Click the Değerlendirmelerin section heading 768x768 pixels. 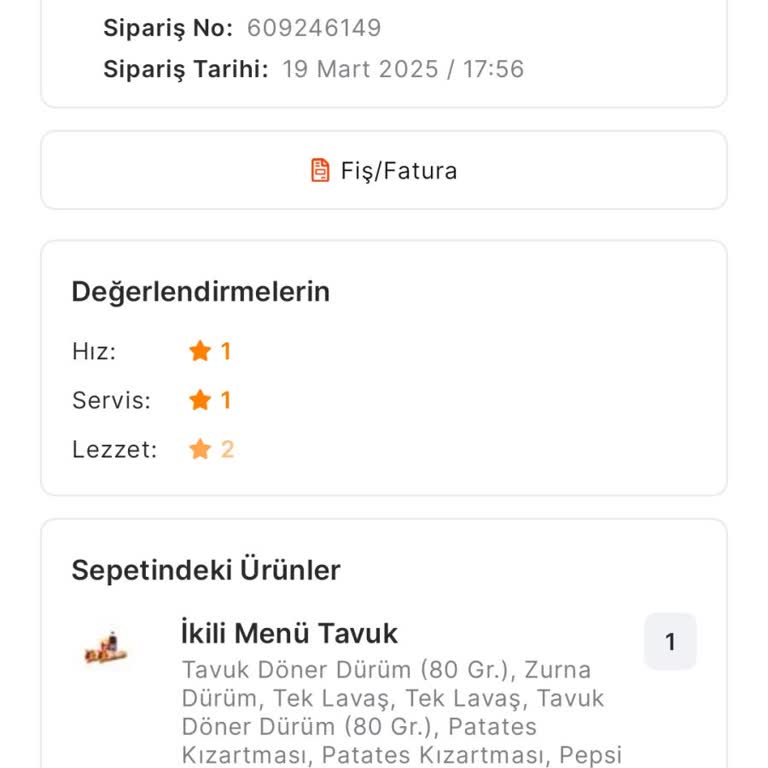[200, 292]
